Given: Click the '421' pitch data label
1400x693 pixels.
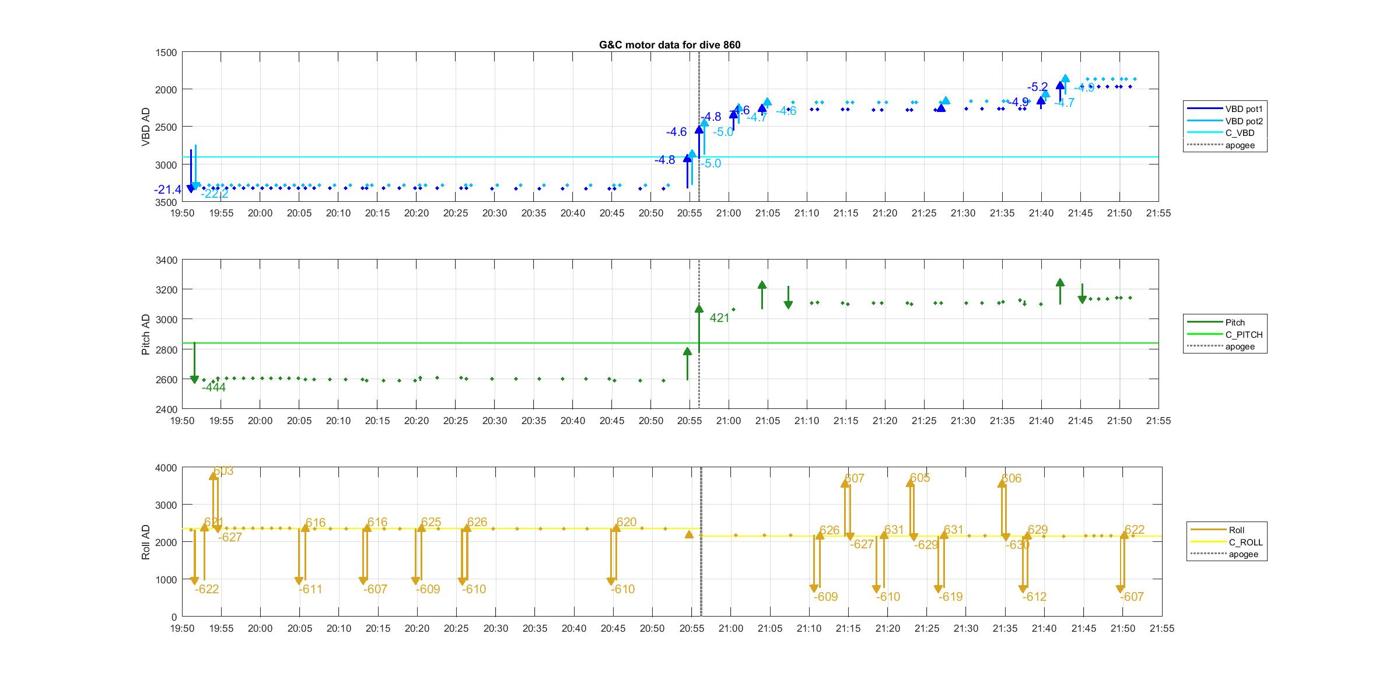Looking at the screenshot, I should coord(719,318).
